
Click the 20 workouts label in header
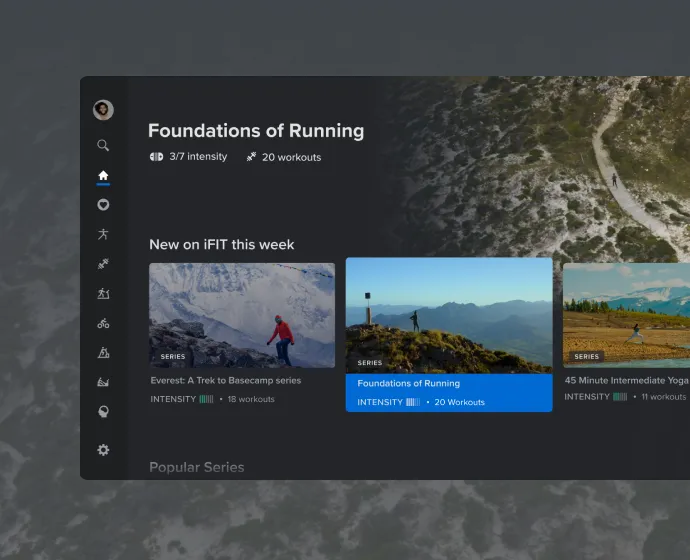pos(292,157)
